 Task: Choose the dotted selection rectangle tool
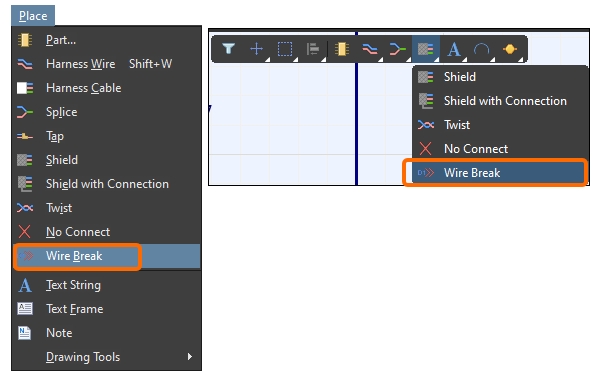285,49
